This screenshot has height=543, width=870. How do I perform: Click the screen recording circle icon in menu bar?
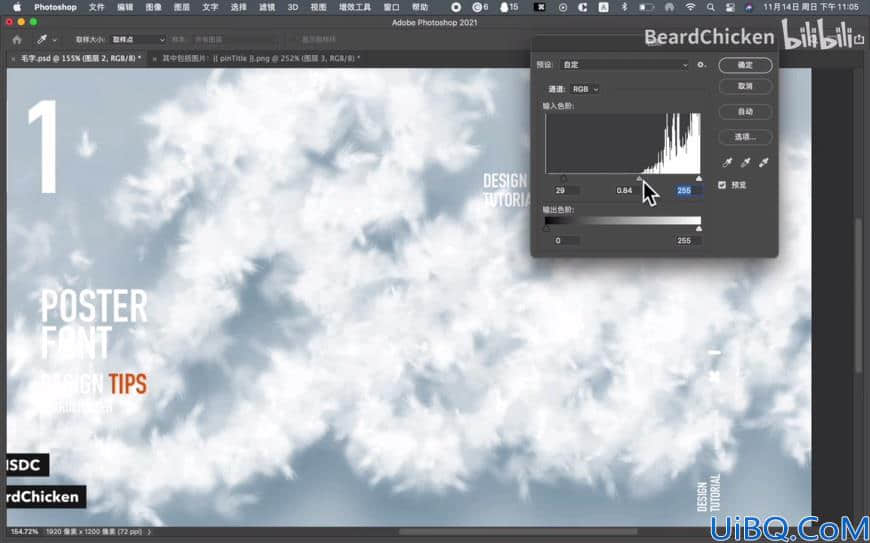tap(456, 7)
